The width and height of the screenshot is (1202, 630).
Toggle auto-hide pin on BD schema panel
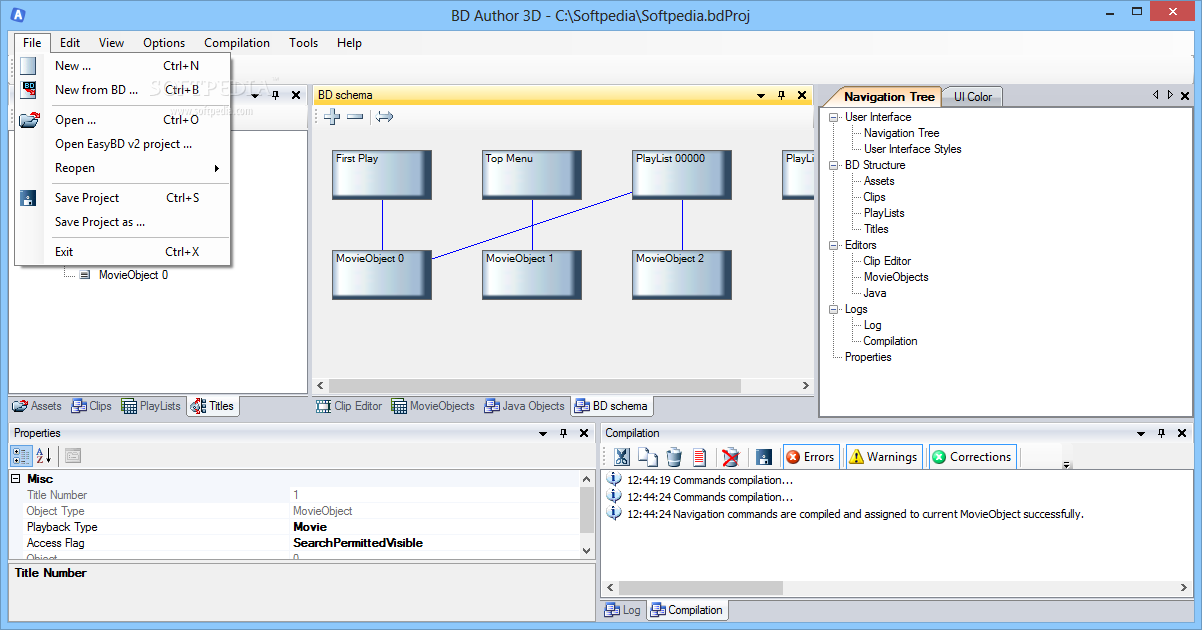point(781,95)
